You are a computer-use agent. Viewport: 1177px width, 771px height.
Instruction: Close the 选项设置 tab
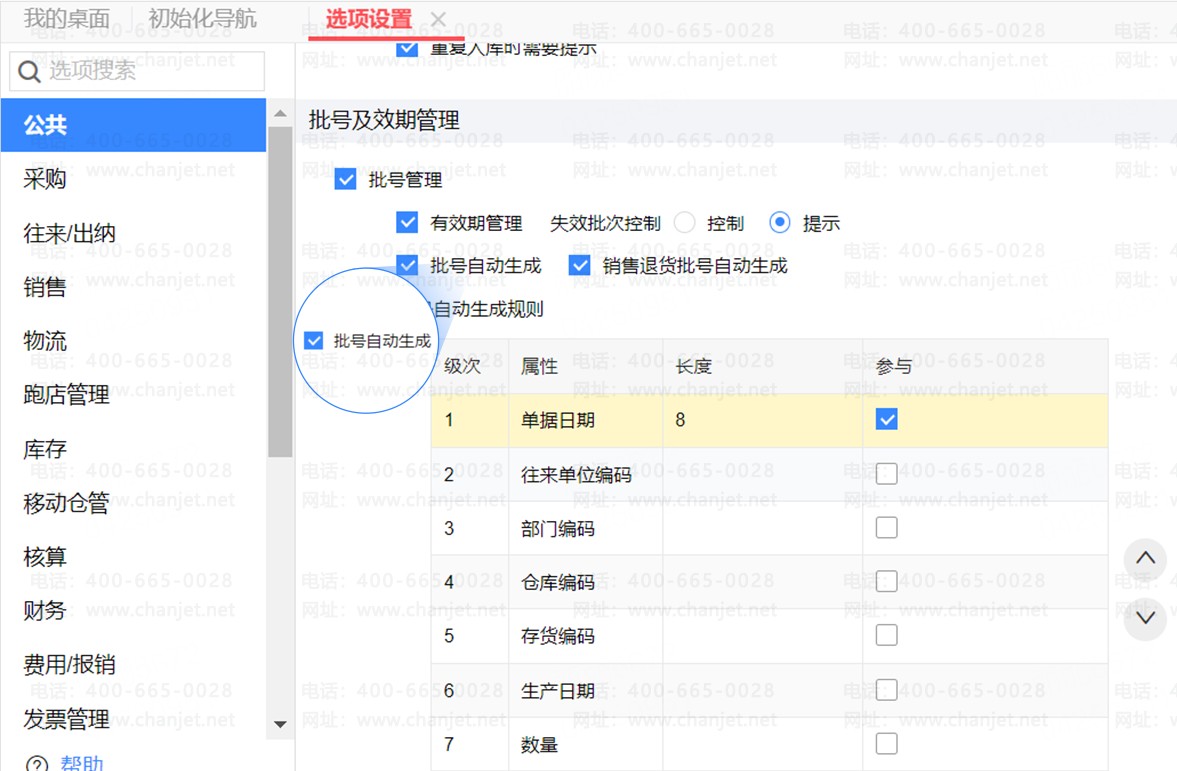[438, 19]
